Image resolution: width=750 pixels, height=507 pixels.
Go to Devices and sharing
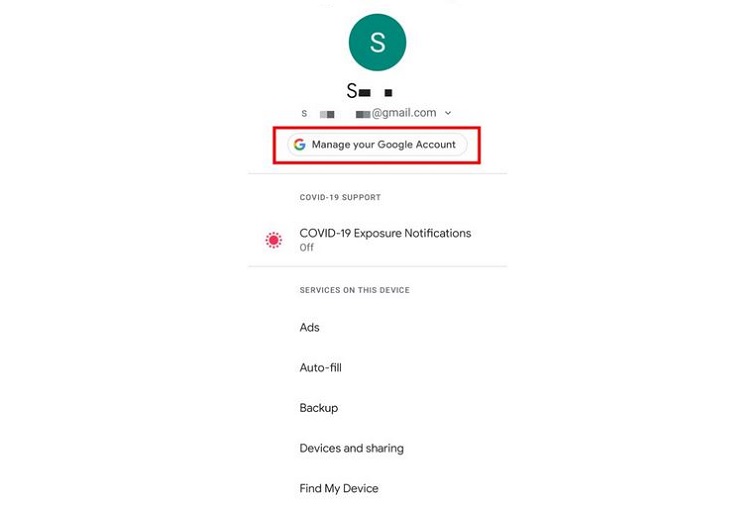click(x=352, y=448)
